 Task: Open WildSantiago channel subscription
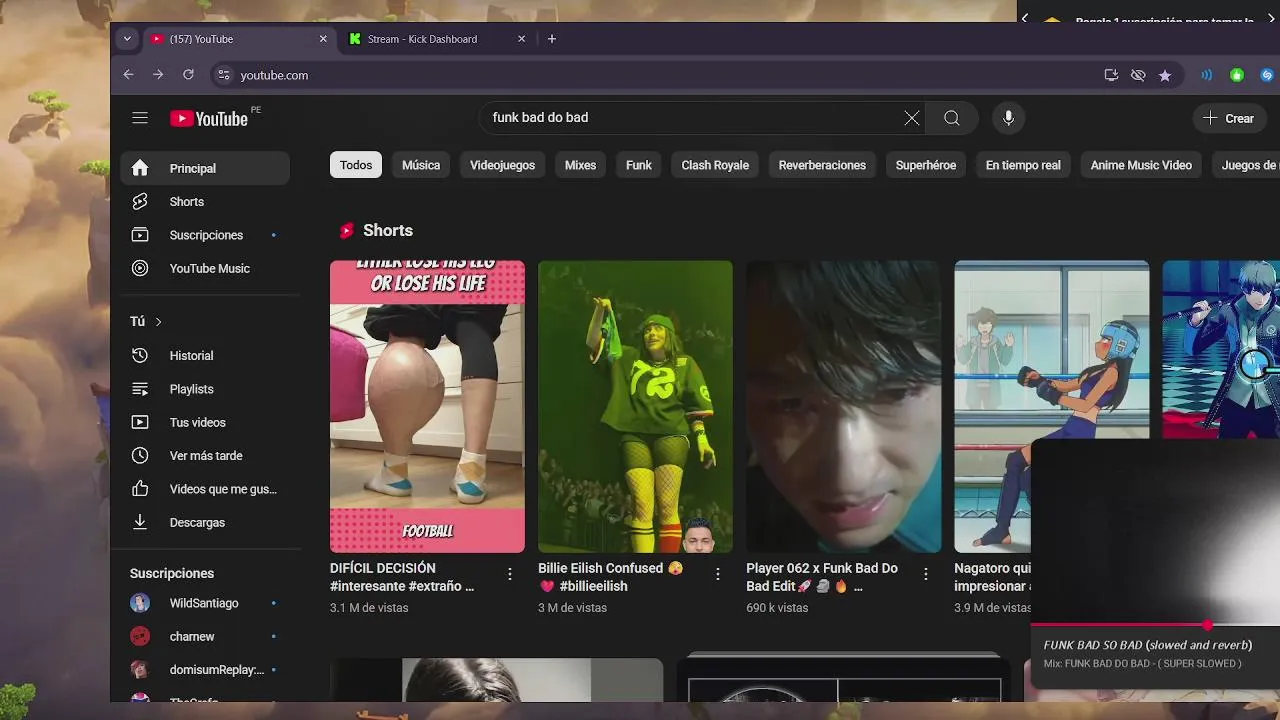tap(205, 603)
